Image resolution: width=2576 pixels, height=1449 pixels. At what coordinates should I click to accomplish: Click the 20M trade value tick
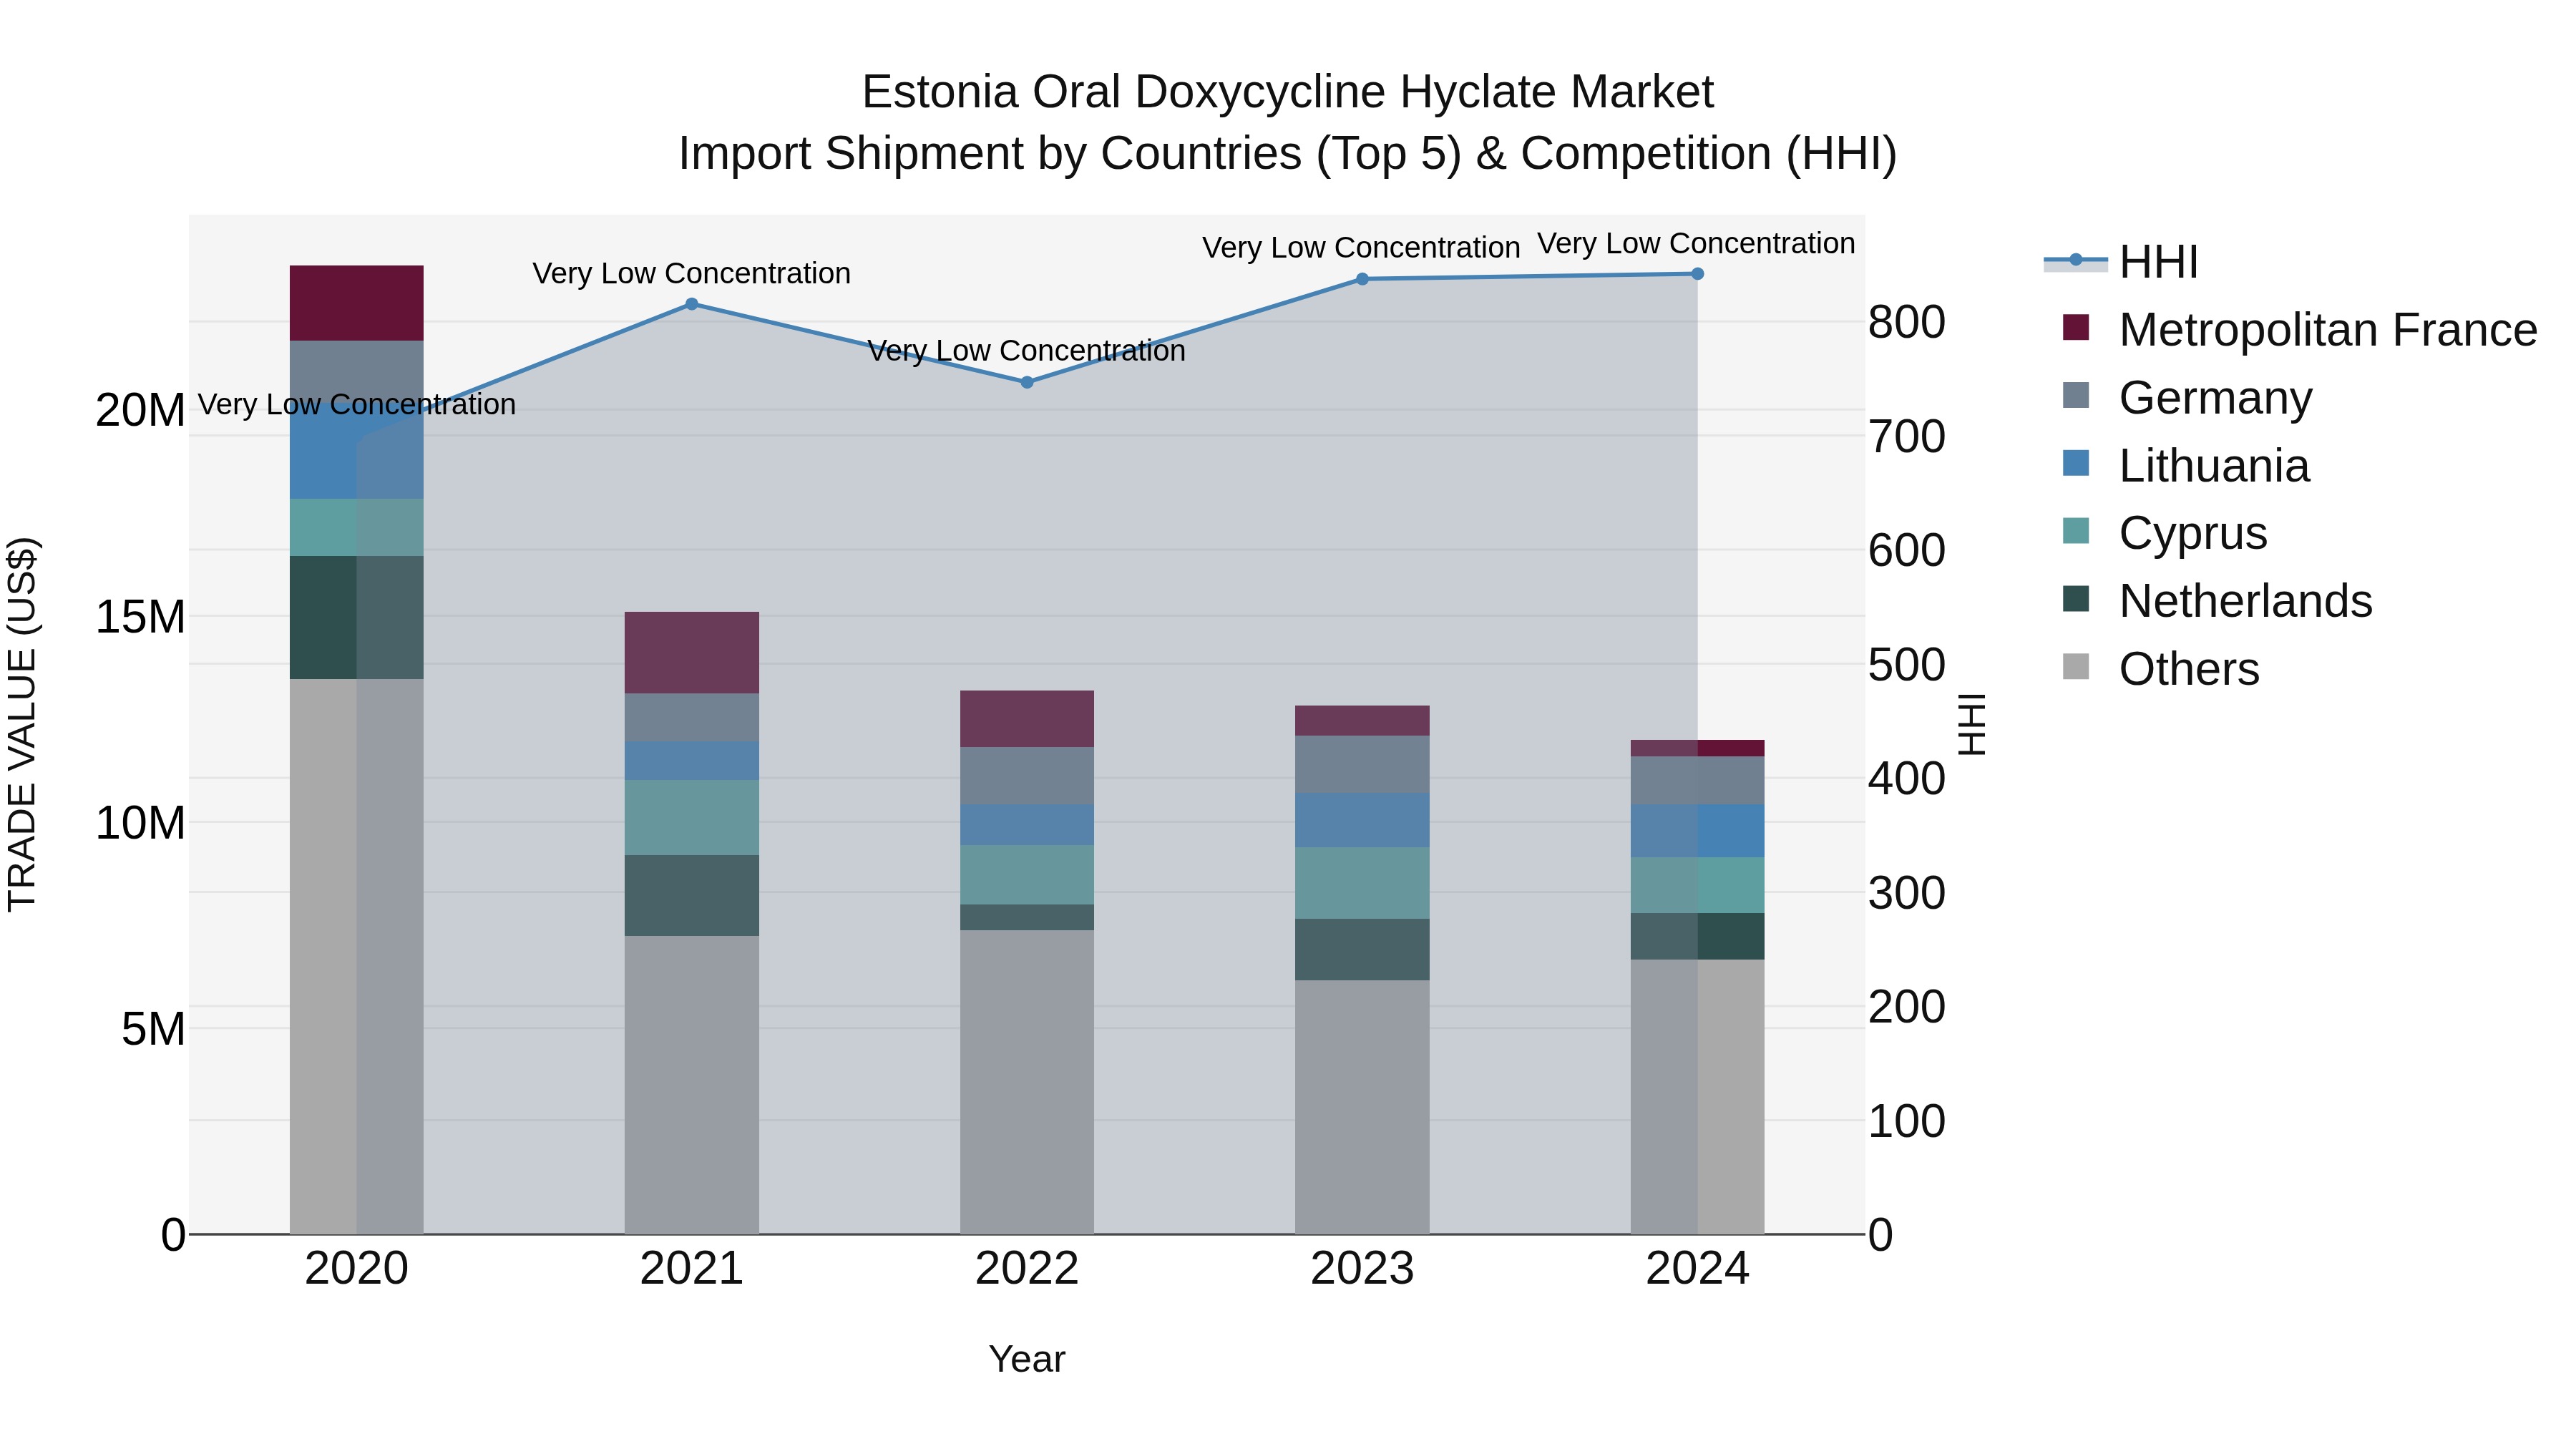pyautogui.click(x=140, y=410)
